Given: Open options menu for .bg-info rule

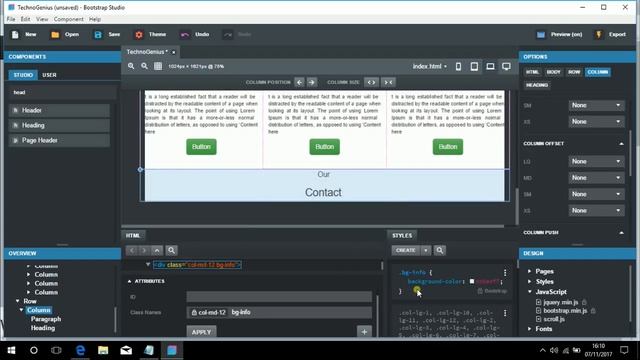Looking at the screenshot, I should point(505,273).
